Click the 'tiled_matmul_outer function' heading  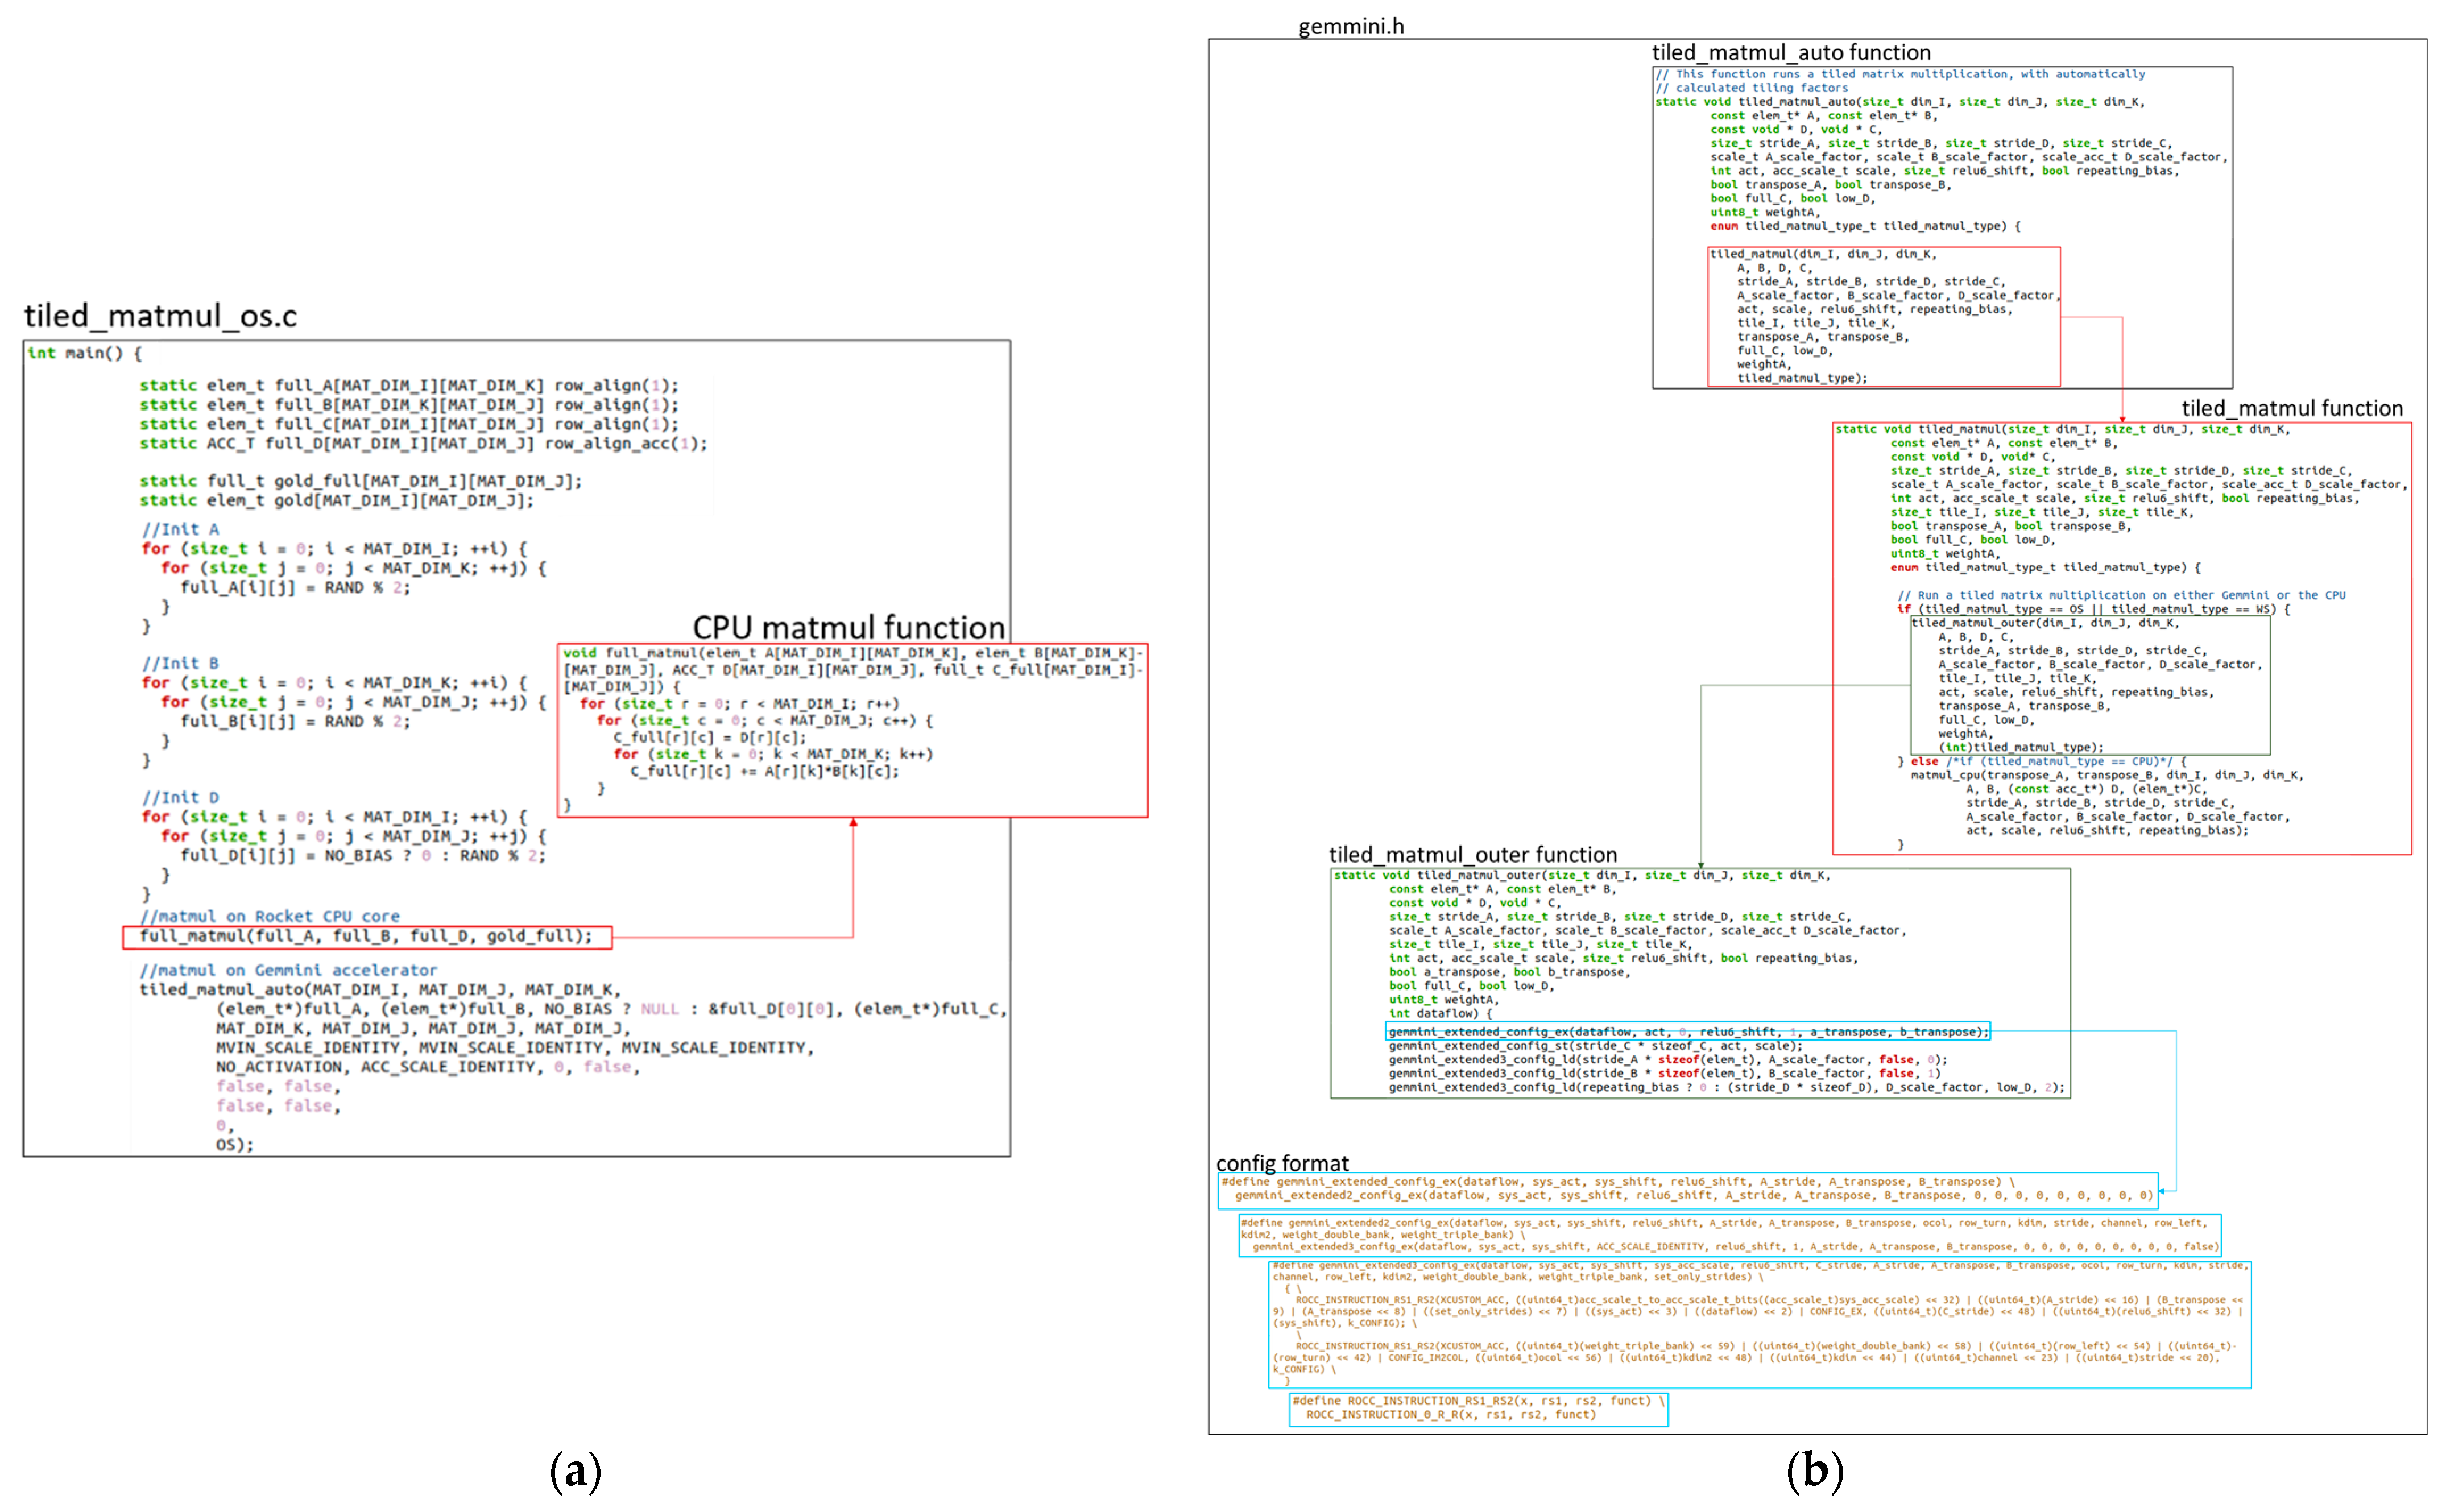pyautogui.click(x=1472, y=854)
